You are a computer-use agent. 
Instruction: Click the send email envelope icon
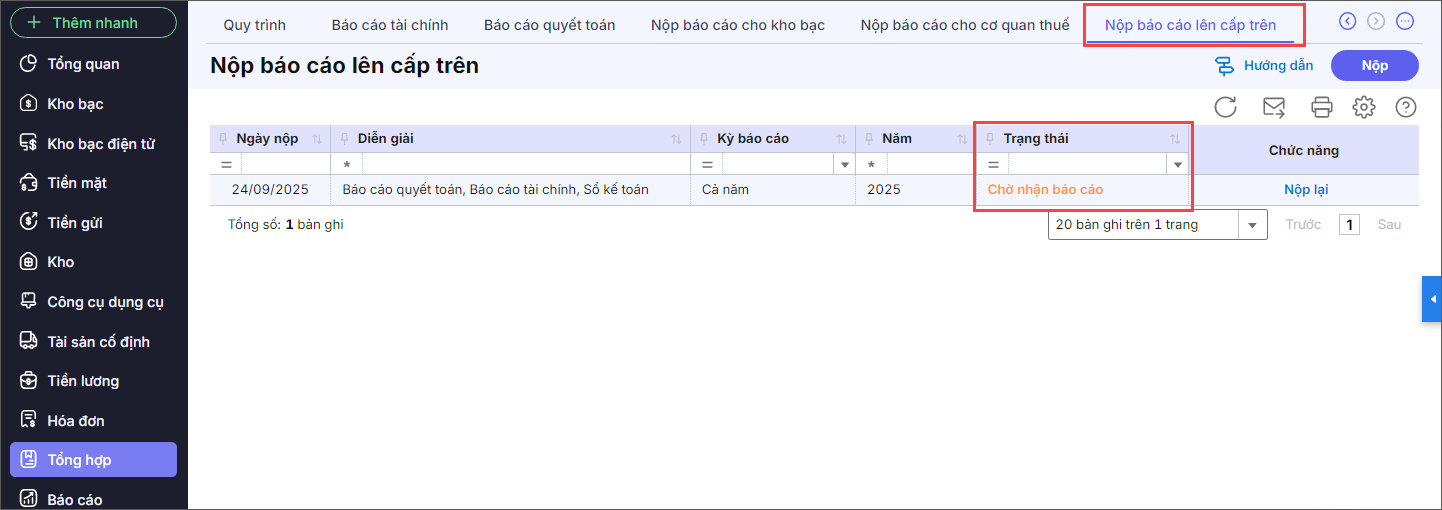click(x=1274, y=107)
